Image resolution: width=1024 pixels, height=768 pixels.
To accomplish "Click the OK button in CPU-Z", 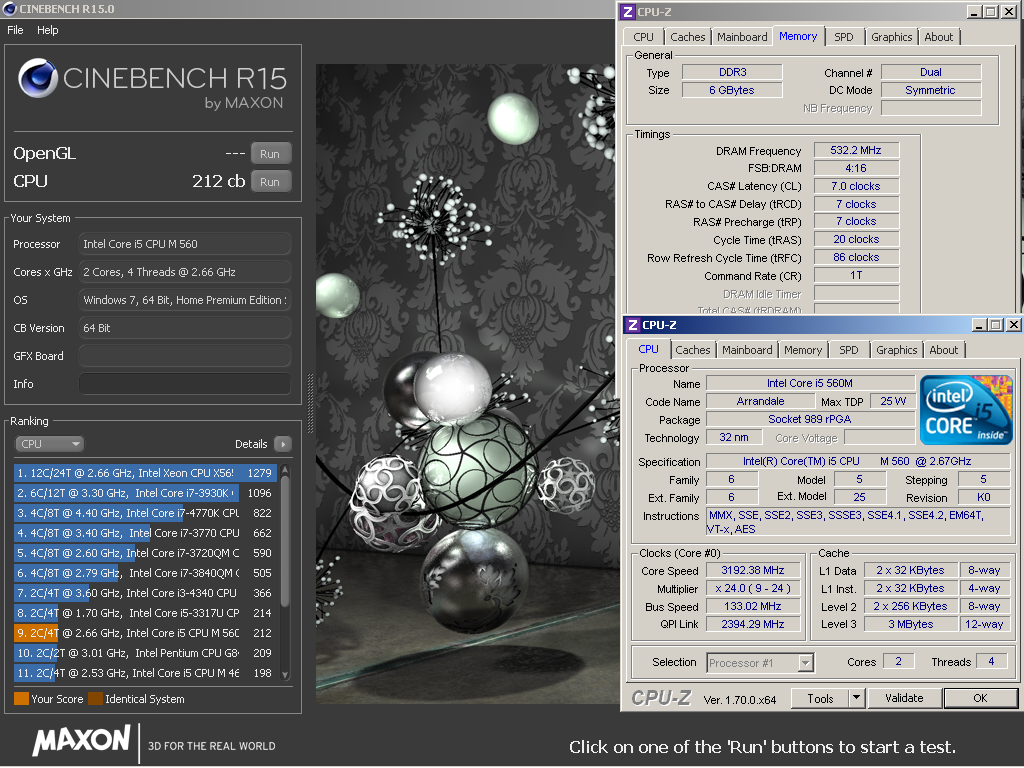I will point(980,699).
